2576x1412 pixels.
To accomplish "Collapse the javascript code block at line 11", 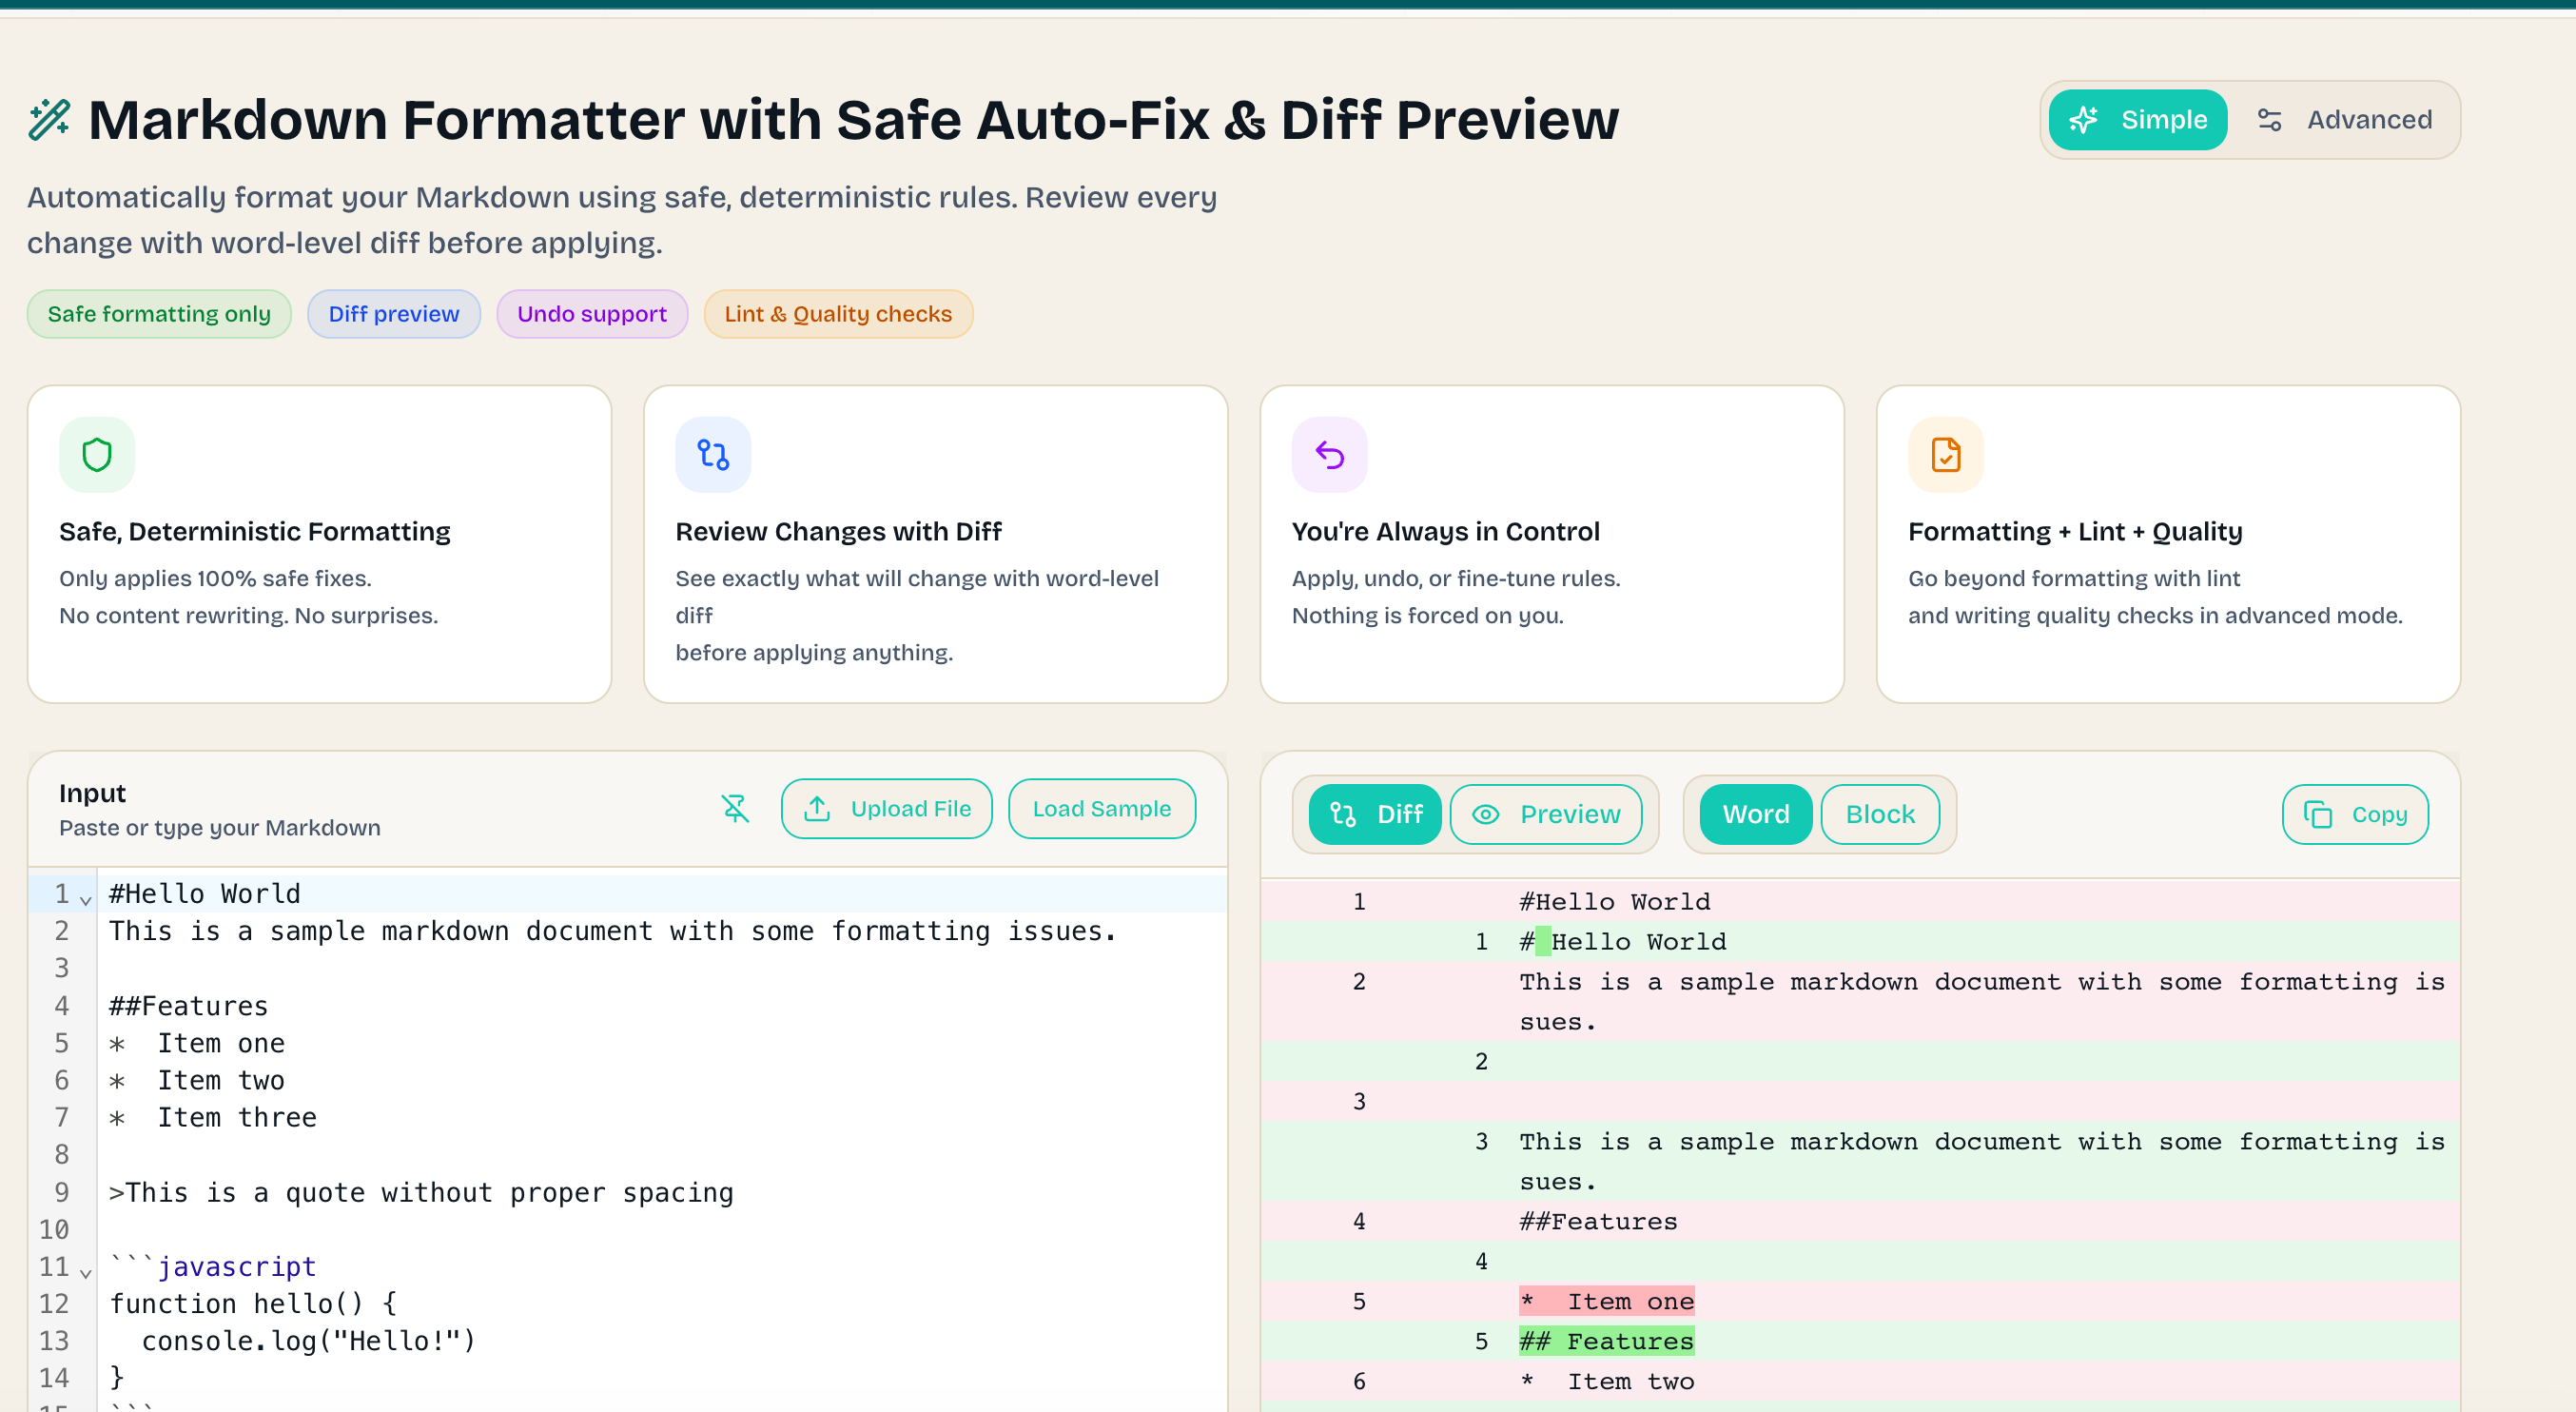I will [84, 1272].
